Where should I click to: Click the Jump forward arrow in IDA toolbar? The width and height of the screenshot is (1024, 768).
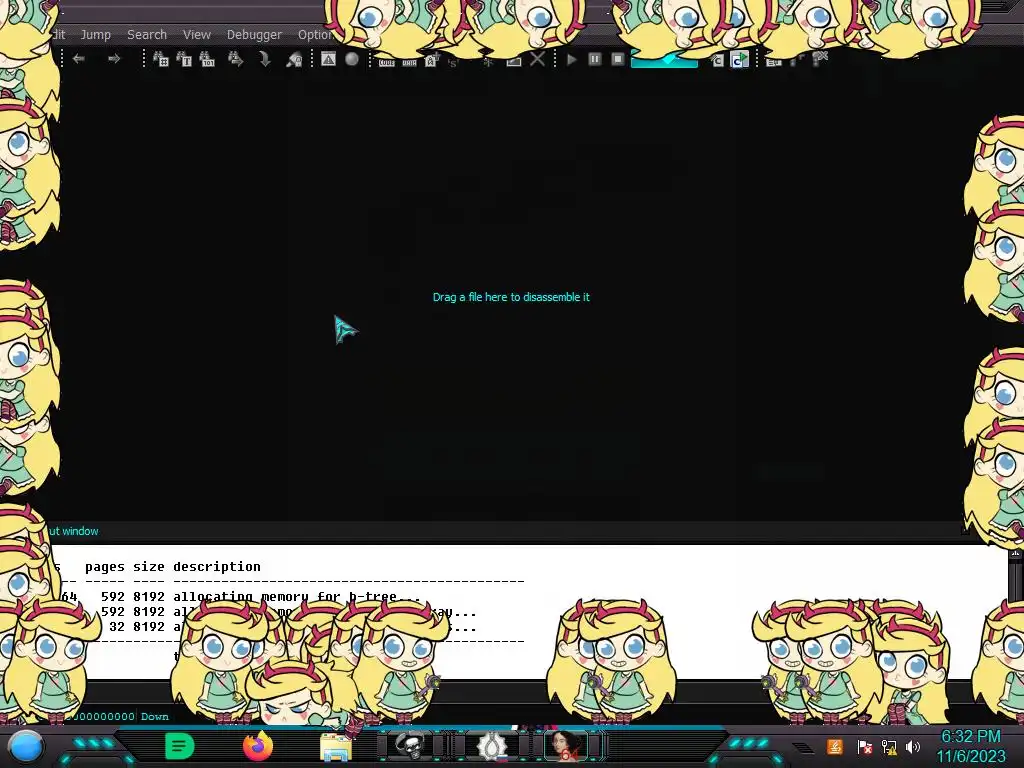coord(114,59)
